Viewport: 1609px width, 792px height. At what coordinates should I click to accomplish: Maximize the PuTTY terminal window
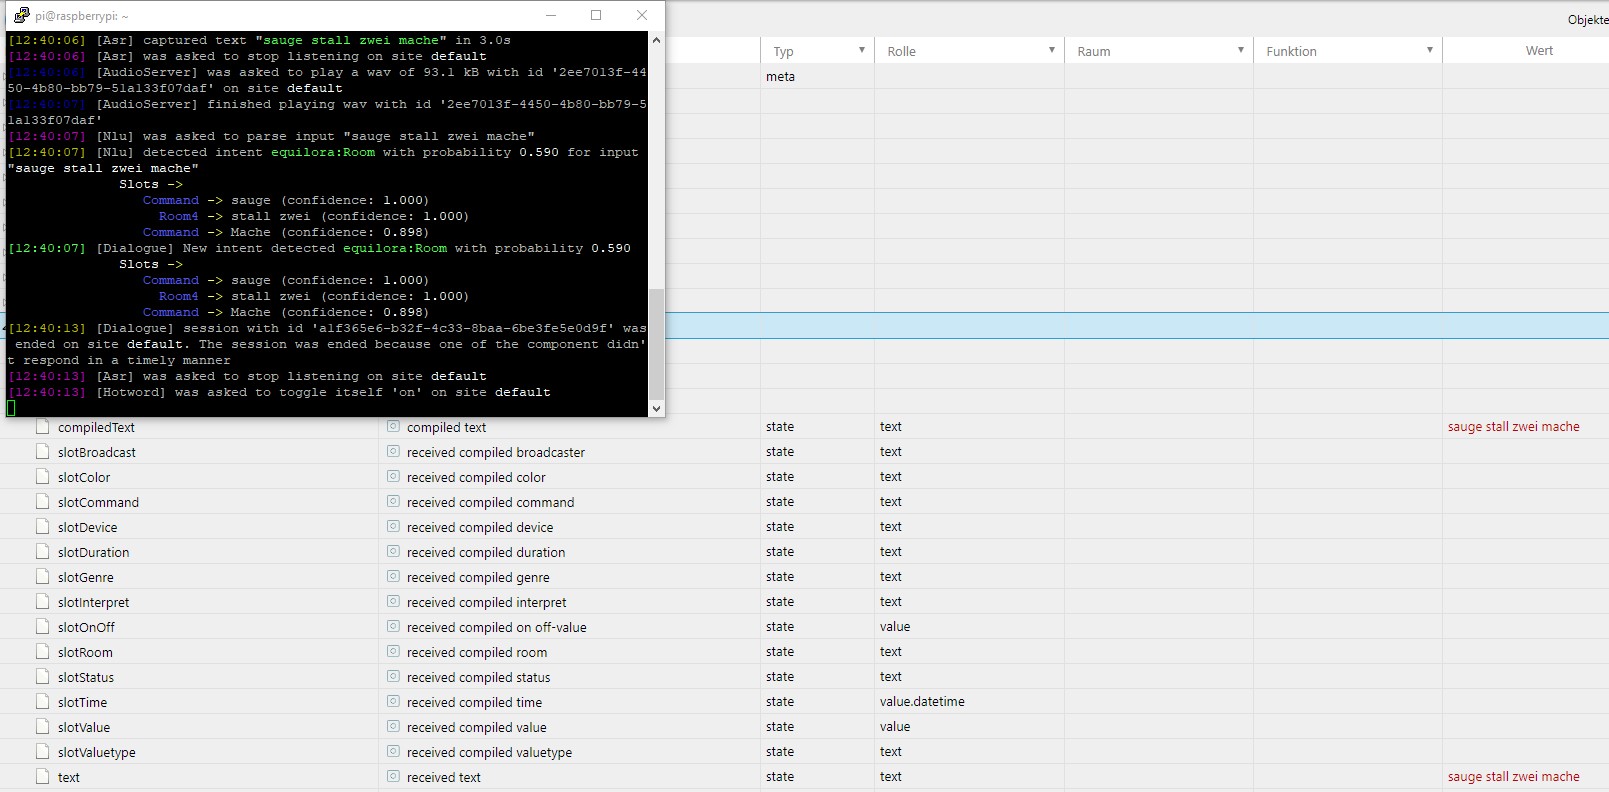596,15
